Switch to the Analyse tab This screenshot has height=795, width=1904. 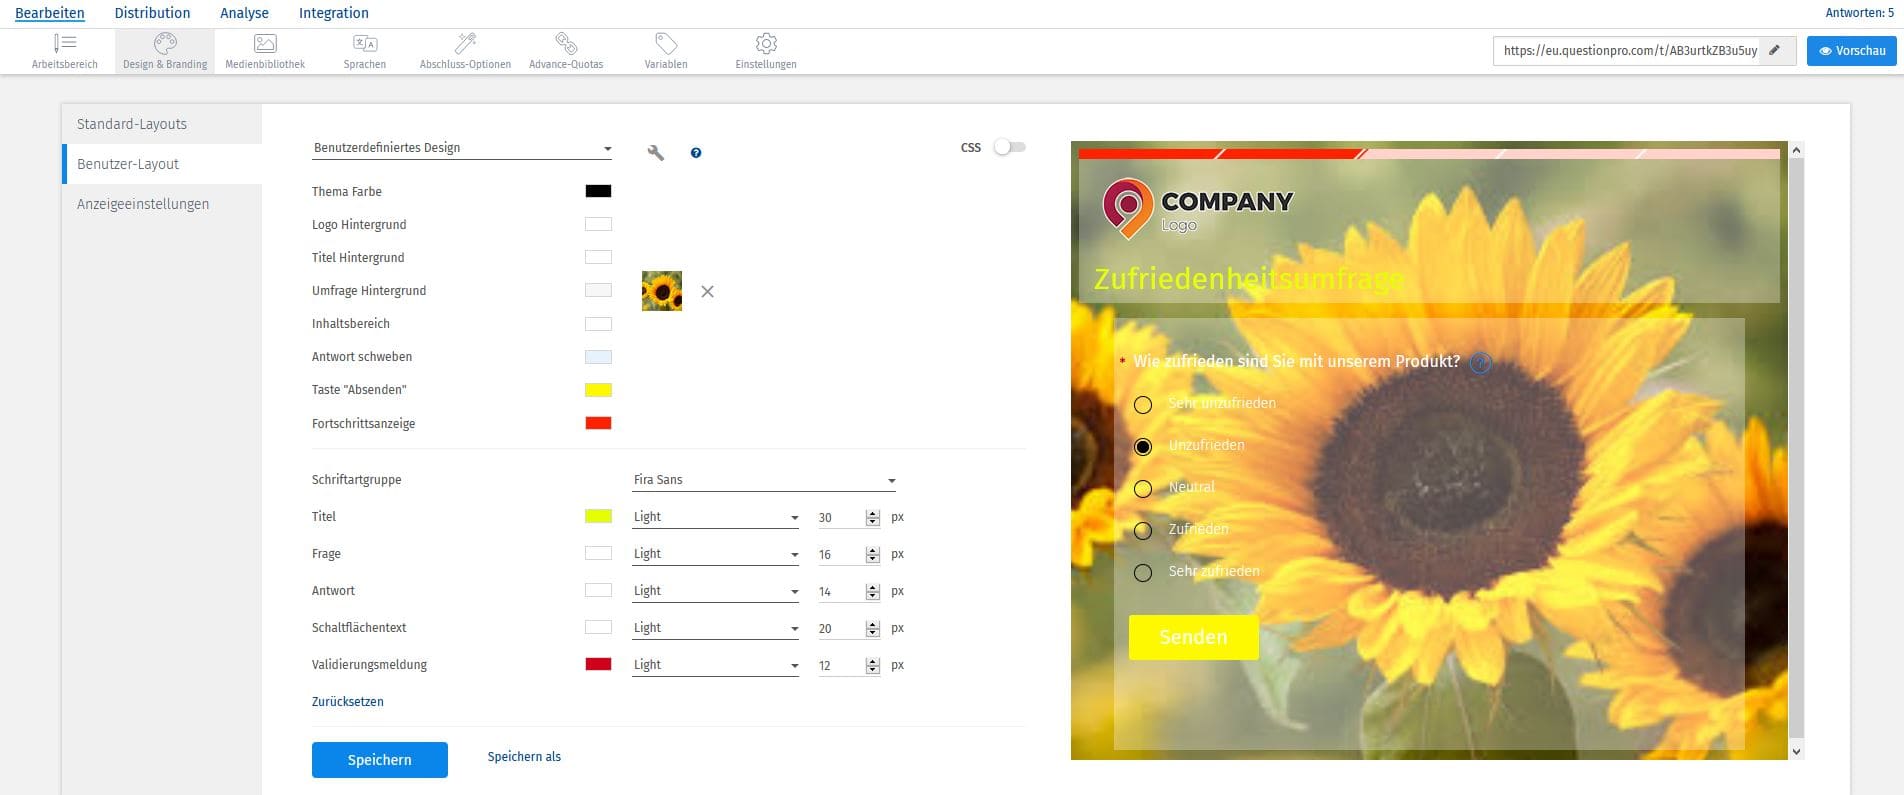(244, 13)
